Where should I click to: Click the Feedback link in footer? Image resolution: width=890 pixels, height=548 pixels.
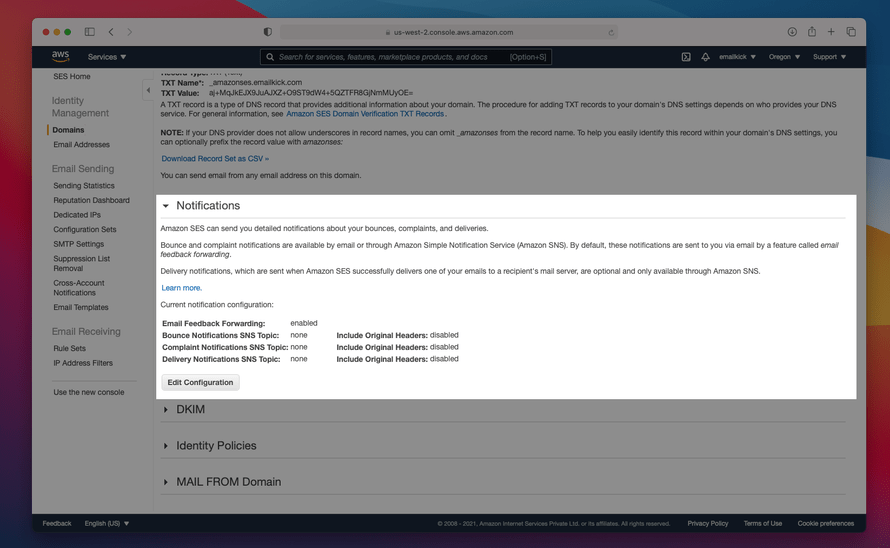click(57, 523)
